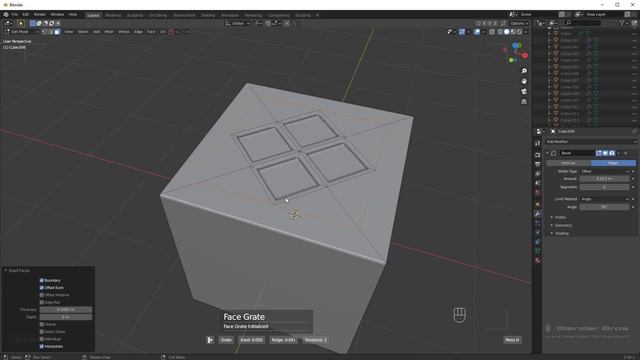Open the Object Data properties tab icon
Screen dimensions: 640x360
(x=538, y=251)
